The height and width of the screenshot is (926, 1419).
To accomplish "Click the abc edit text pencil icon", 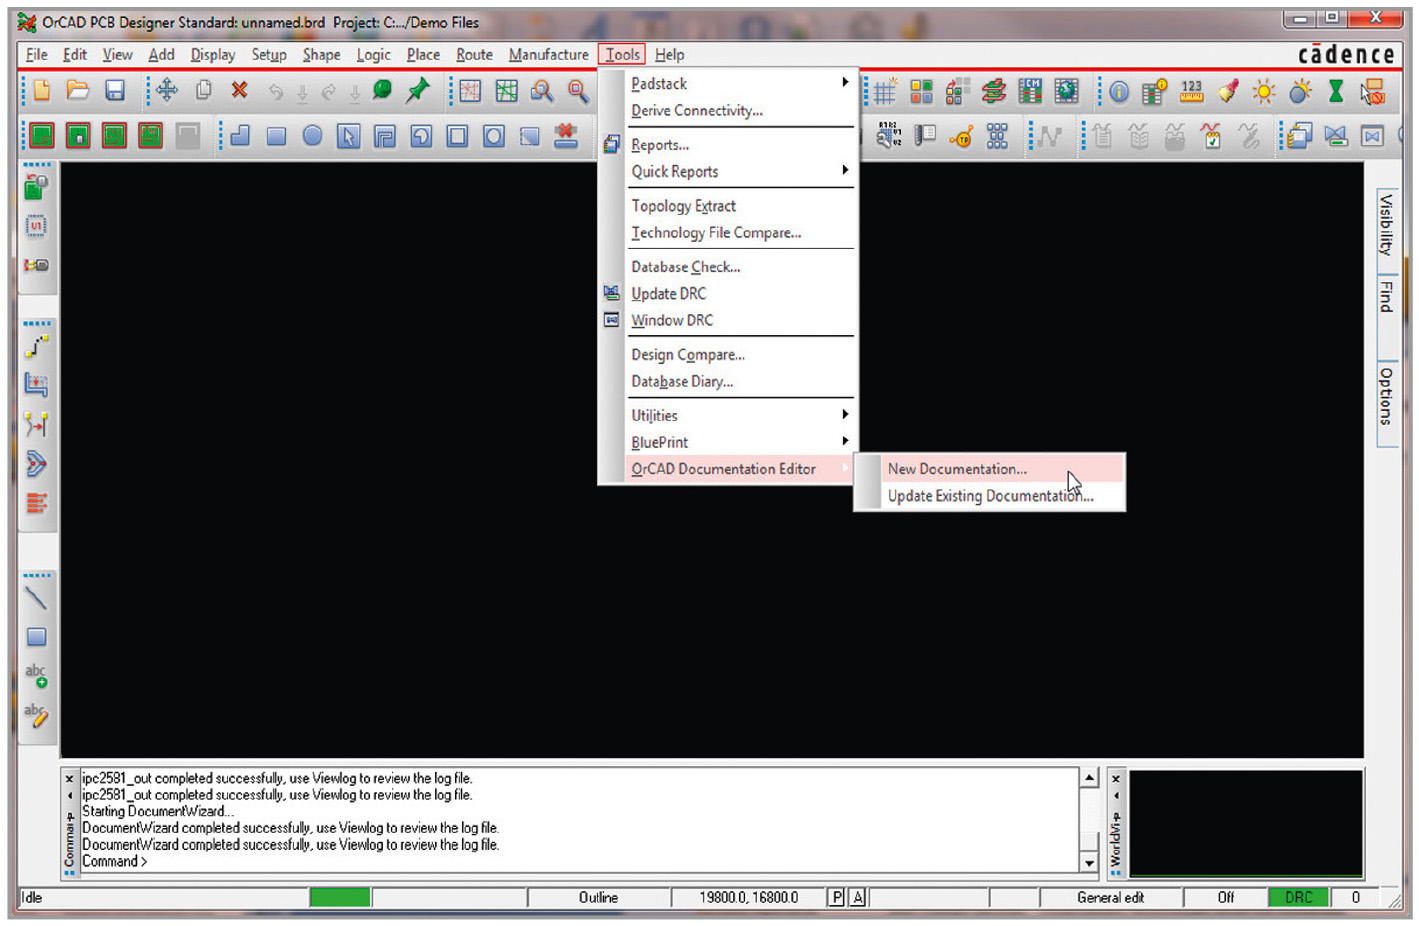I will point(36,714).
